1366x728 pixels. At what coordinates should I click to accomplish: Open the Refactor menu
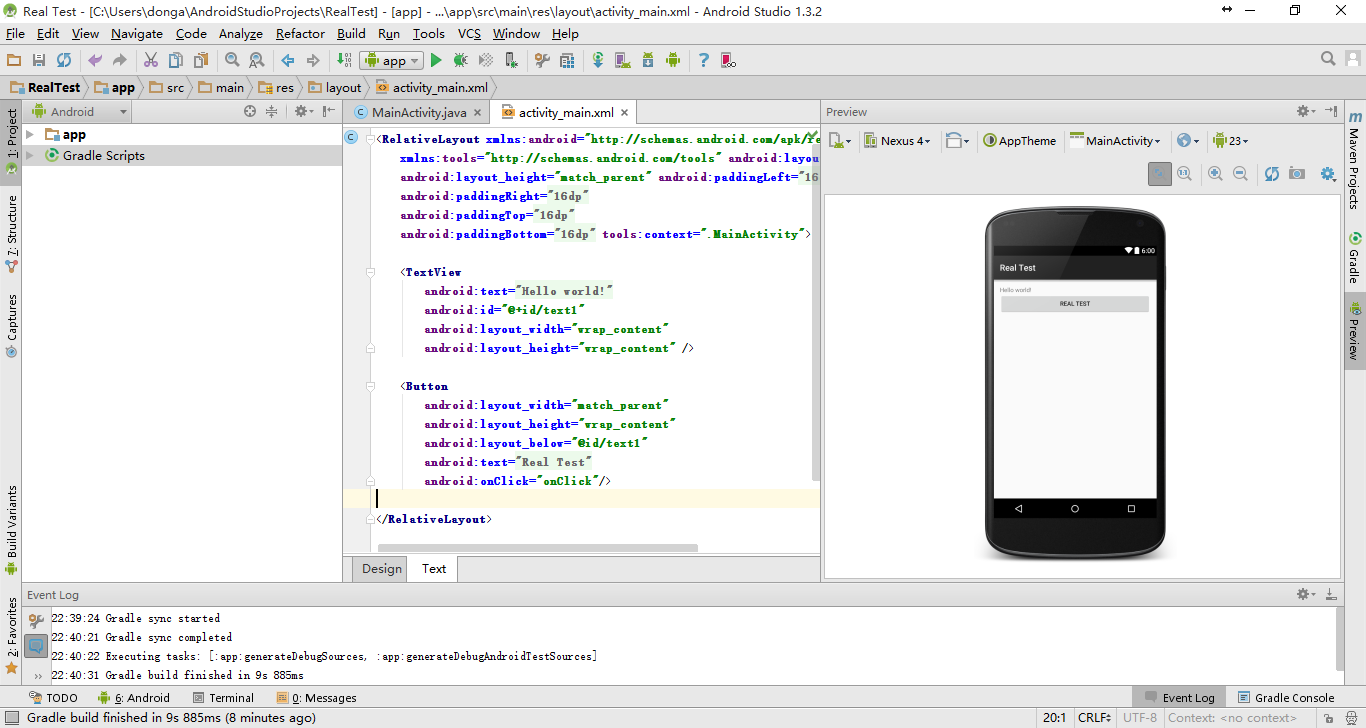pyautogui.click(x=300, y=34)
